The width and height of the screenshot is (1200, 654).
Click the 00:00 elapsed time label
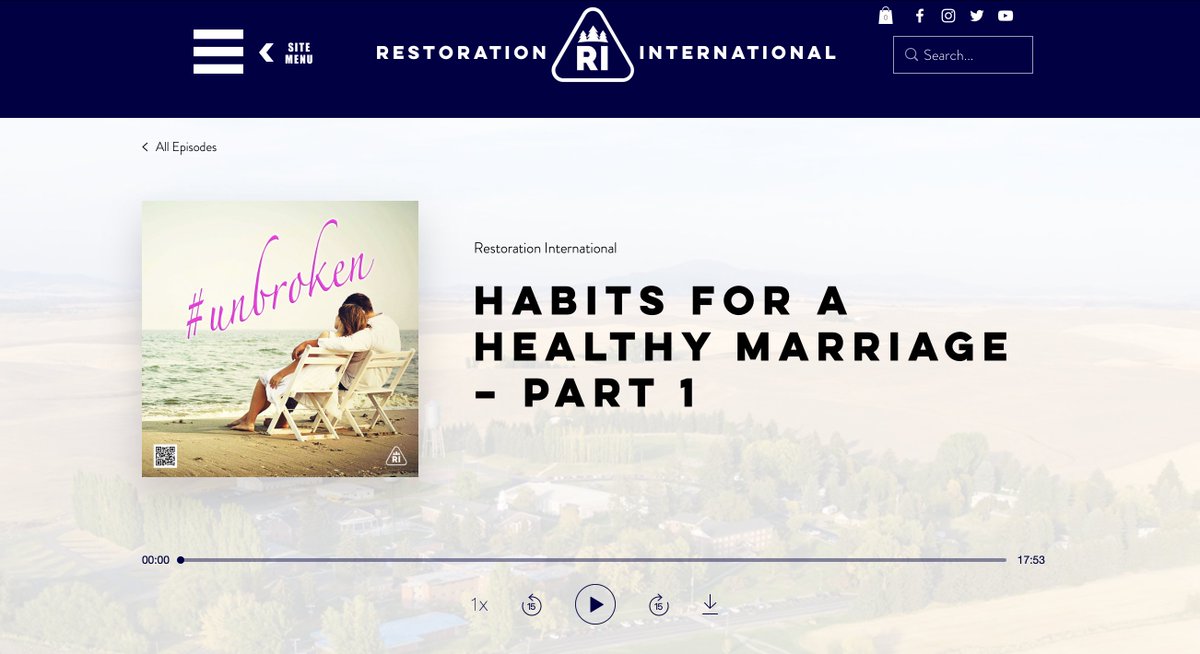pyautogui.click(x=156, y=560)
